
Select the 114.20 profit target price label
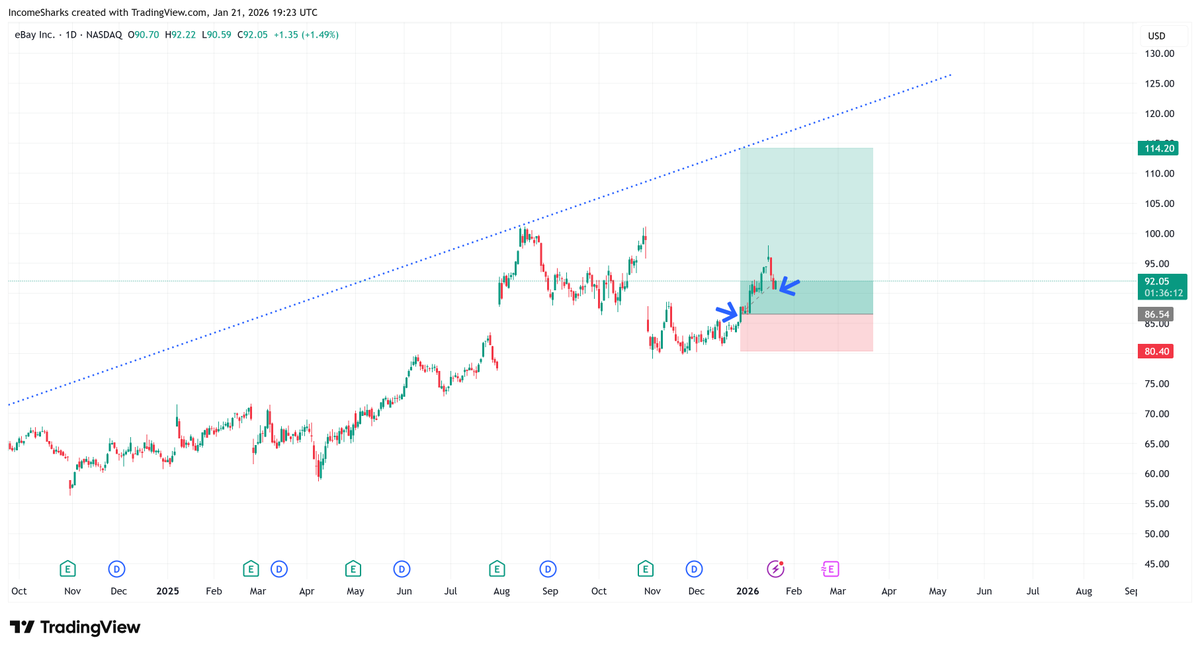tap(1158, 148)
